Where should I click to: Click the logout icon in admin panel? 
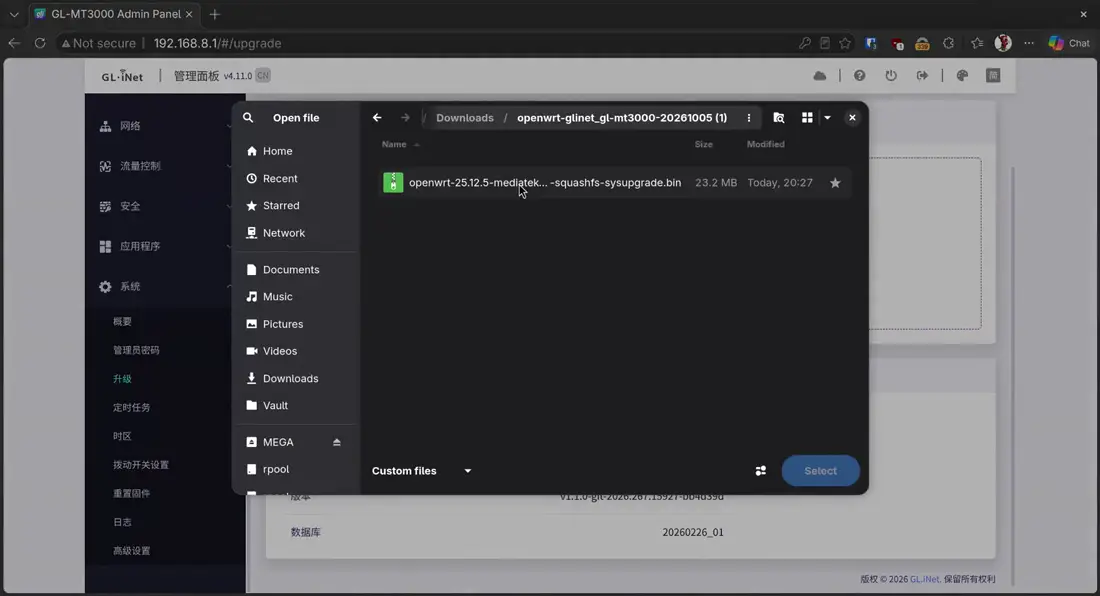tap(923, 76)
